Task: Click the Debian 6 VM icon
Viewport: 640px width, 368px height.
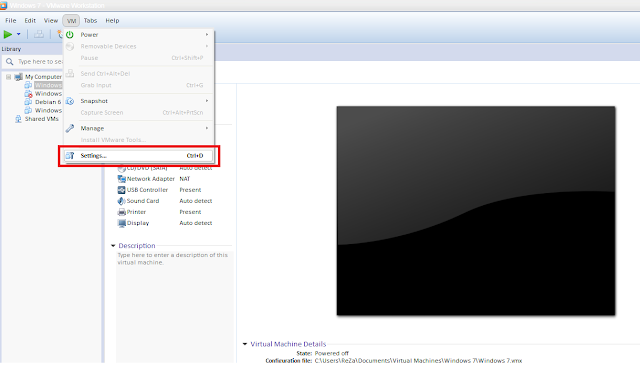Action: pos(28,102)
